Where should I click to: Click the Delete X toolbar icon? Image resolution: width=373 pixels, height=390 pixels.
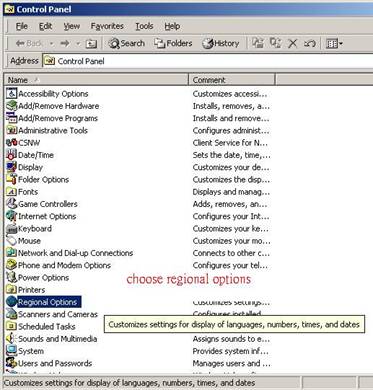click(293, 43)
